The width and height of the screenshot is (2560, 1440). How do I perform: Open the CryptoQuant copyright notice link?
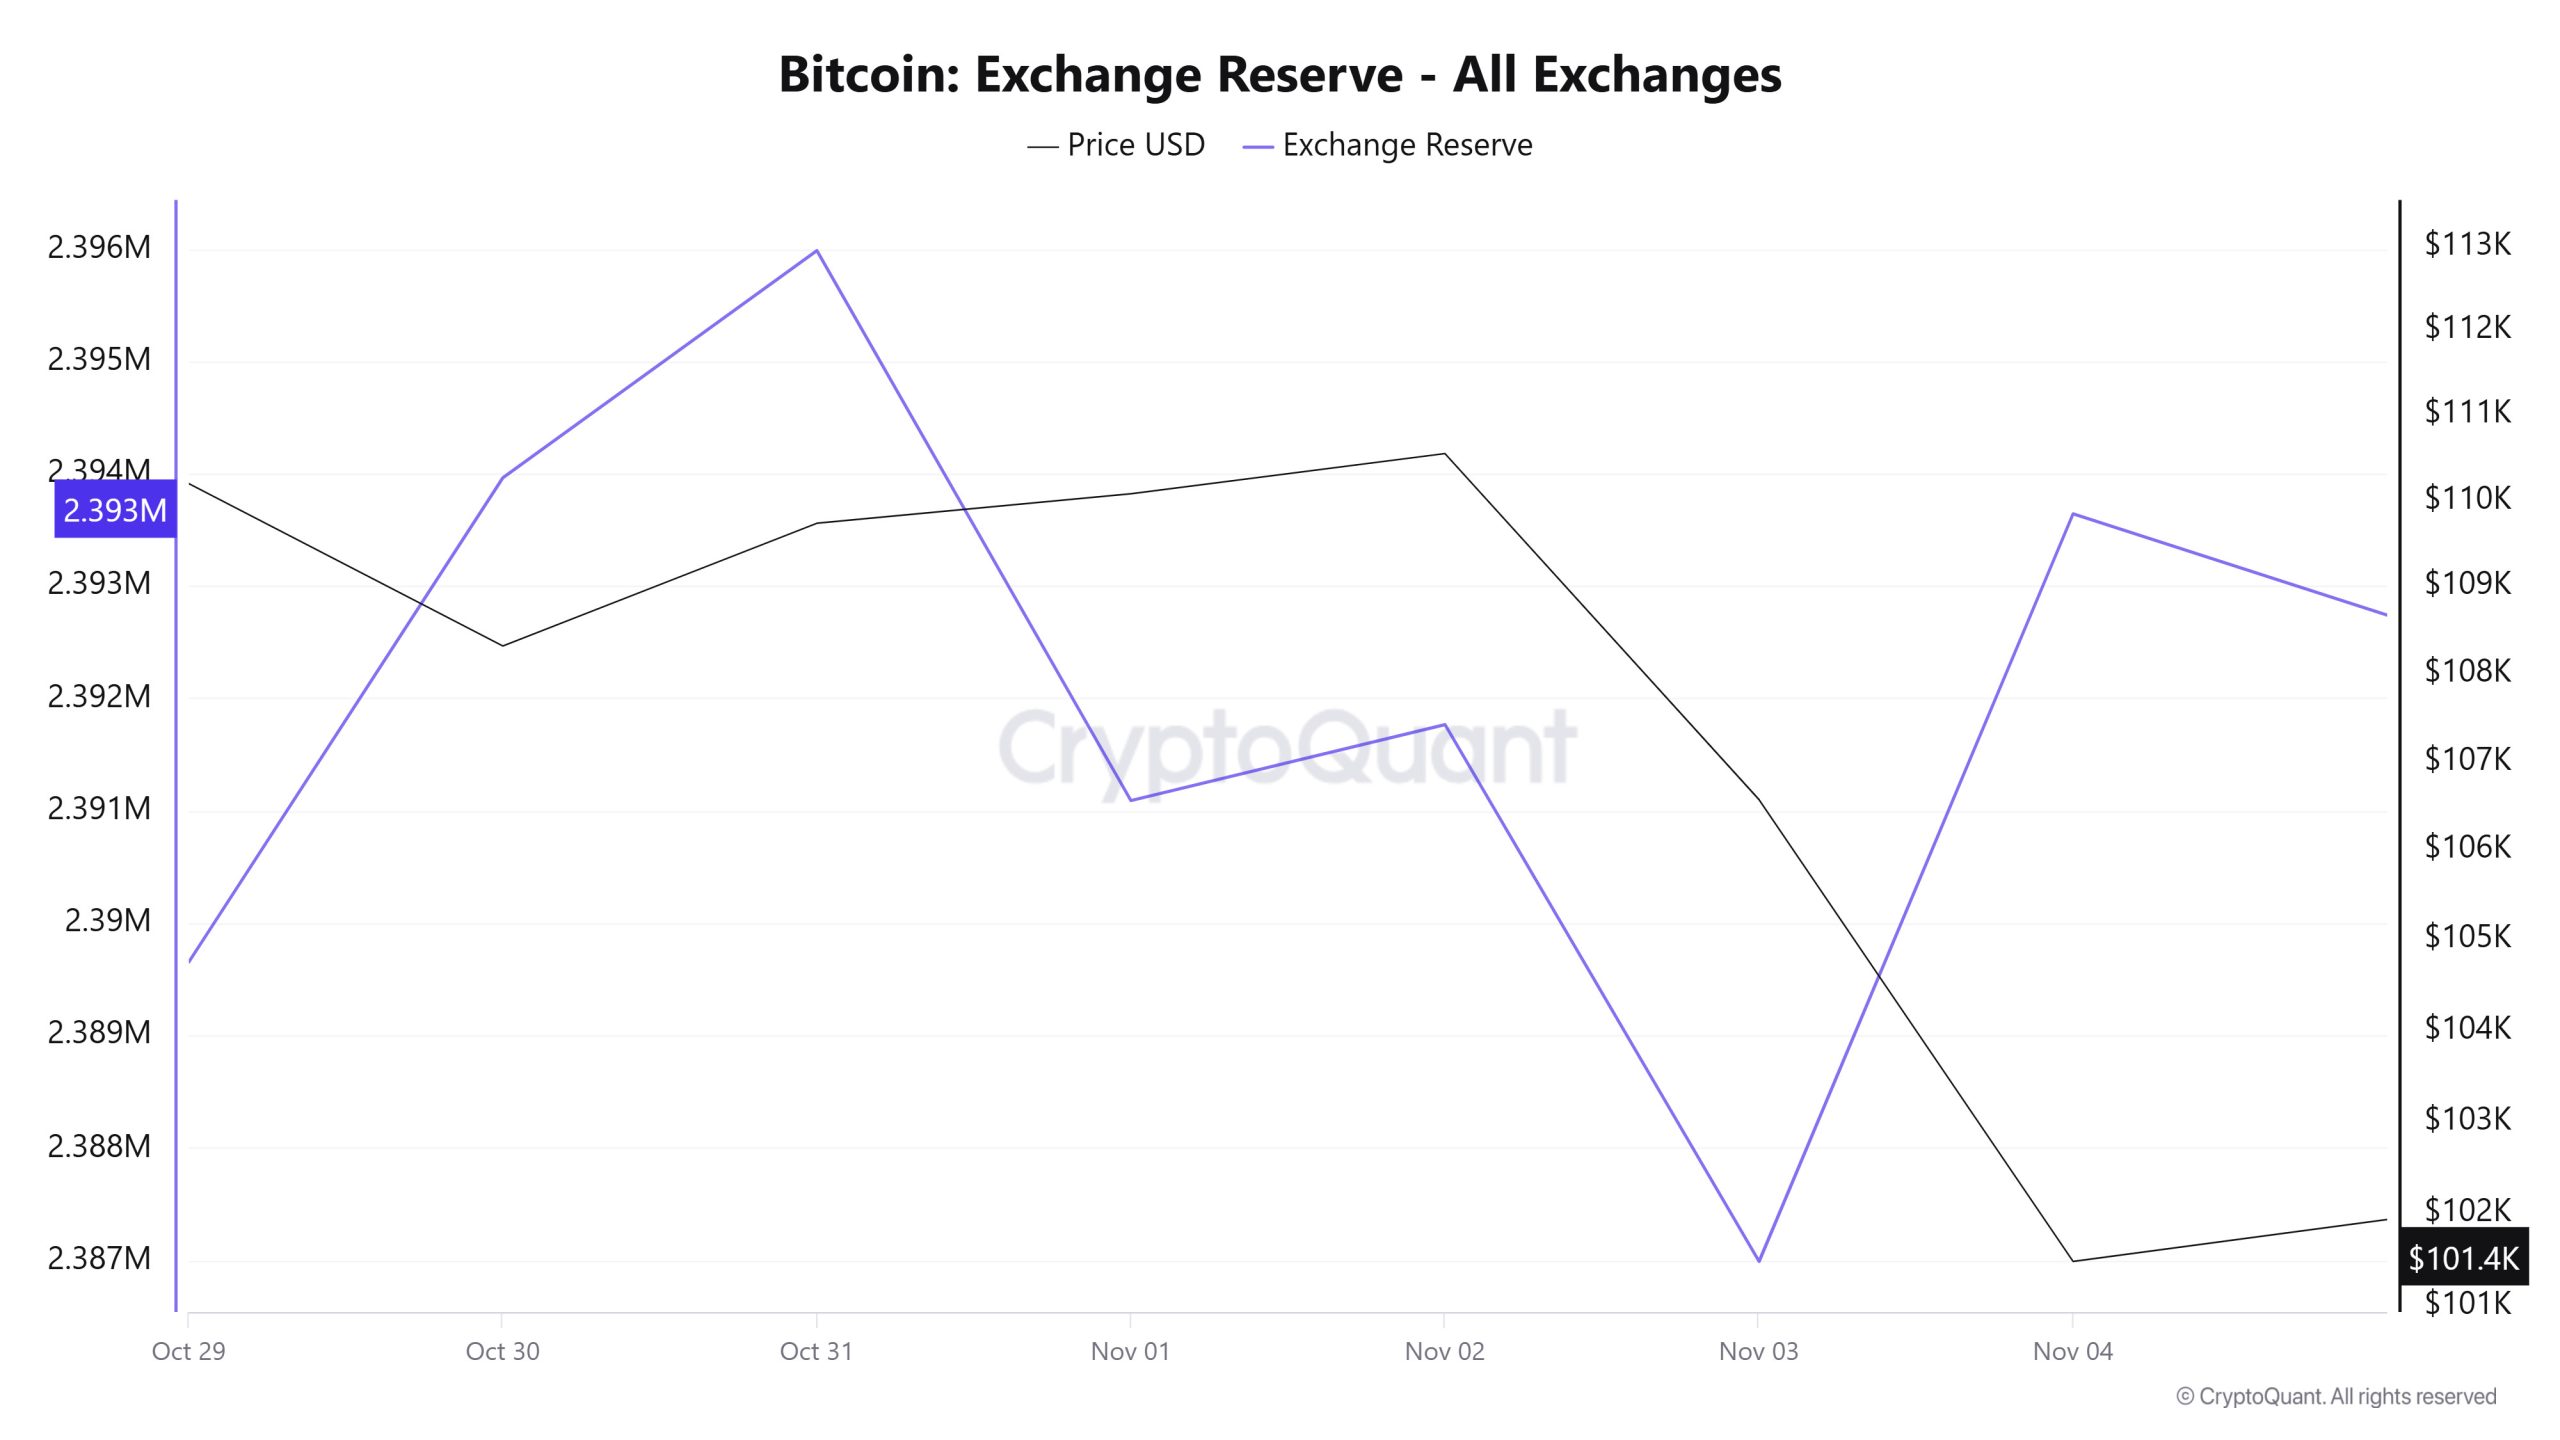click(2336, 1396)
